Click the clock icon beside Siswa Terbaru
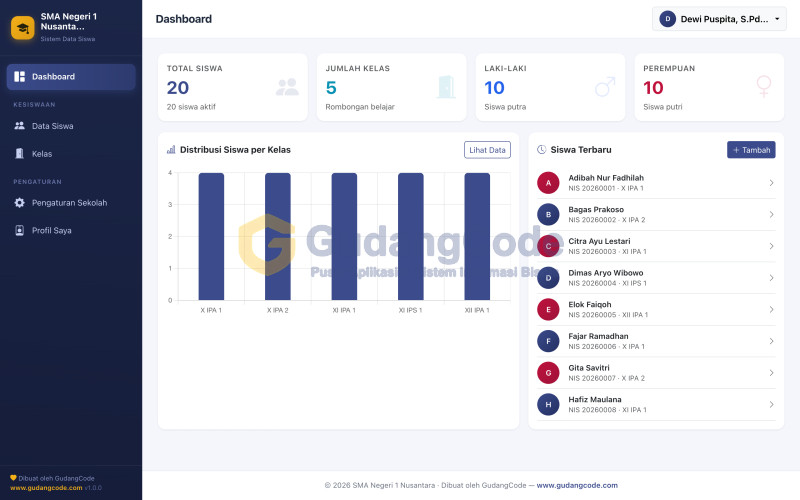The image size is (800, 500). [x=541, y=149]
